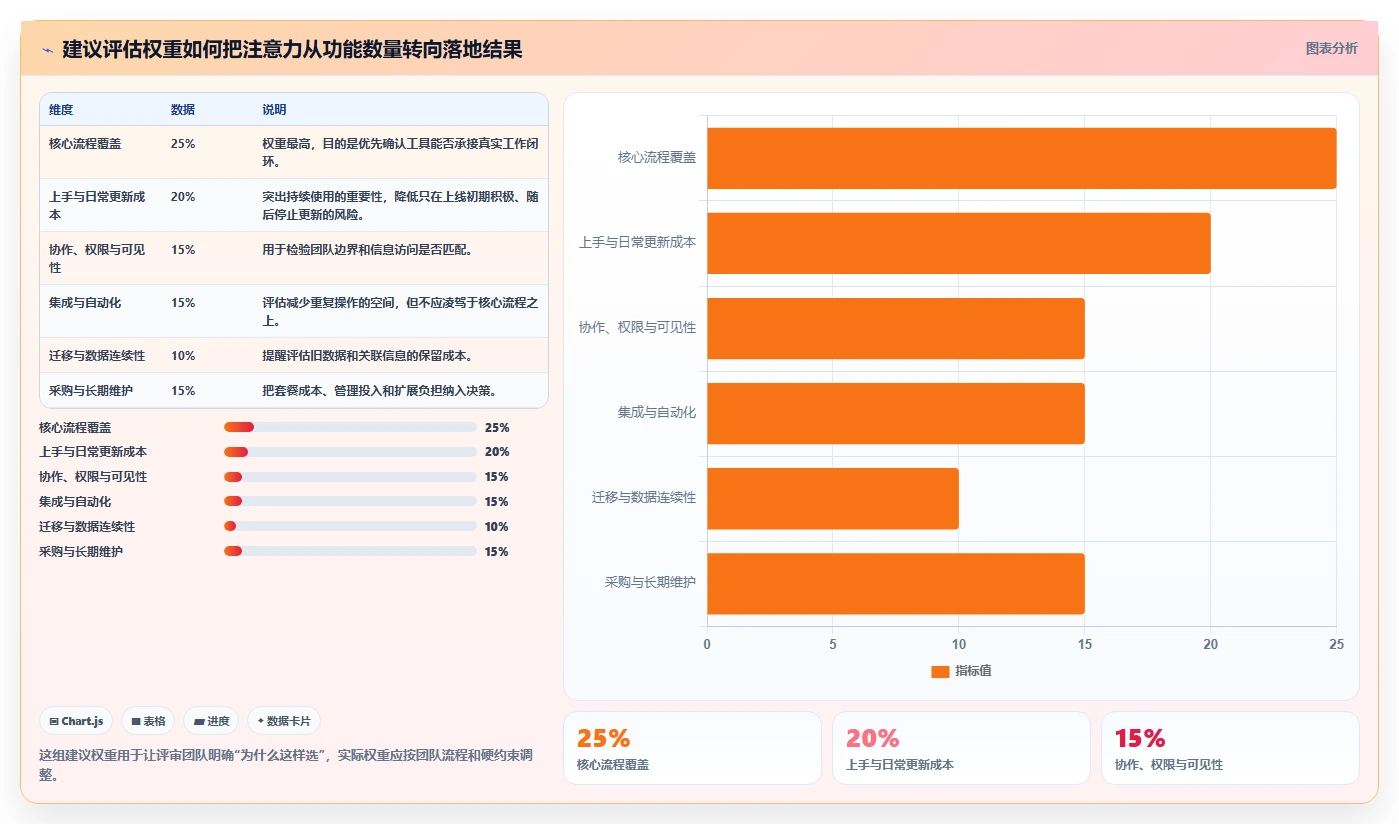This screenshot has height=824, width=1399.
Task: Click the description starting 把套餐成本
Action: [x=379, y=391]
